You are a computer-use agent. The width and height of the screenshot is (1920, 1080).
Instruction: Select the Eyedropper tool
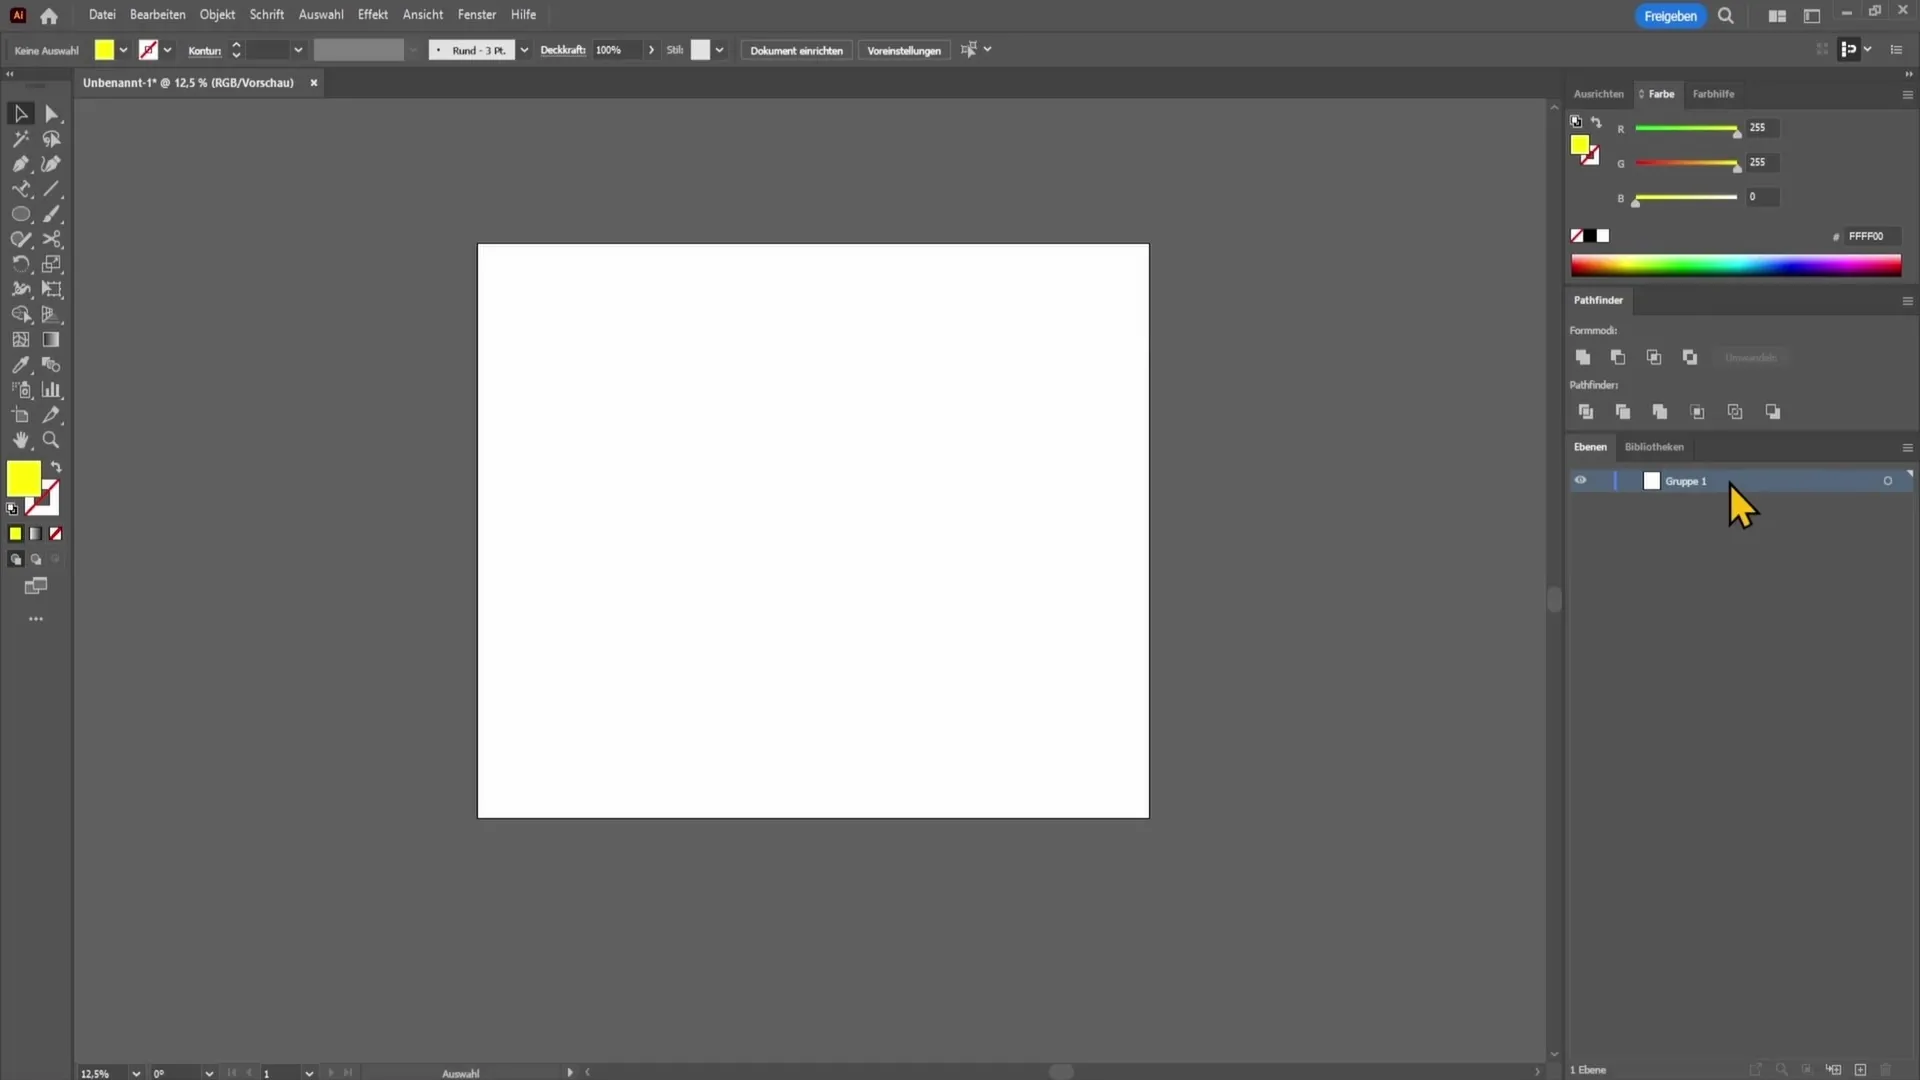click(x=20, y=365)
